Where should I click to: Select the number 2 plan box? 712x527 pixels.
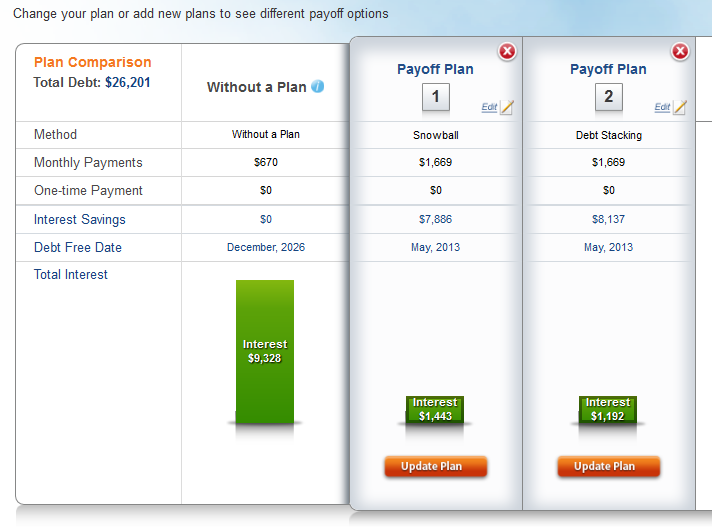coord(608,97)
